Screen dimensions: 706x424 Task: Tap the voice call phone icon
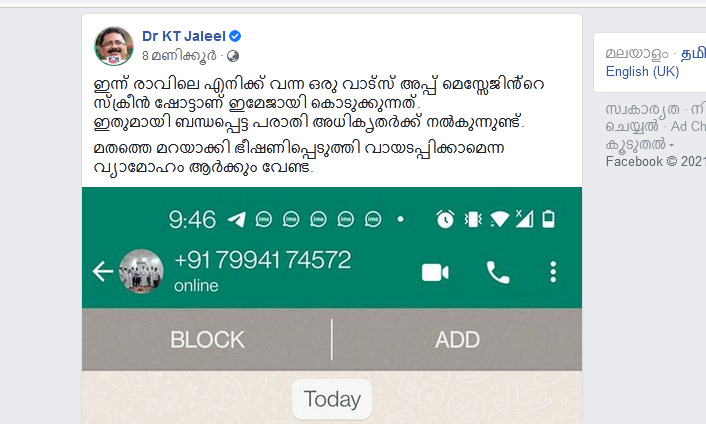point(498,272)
